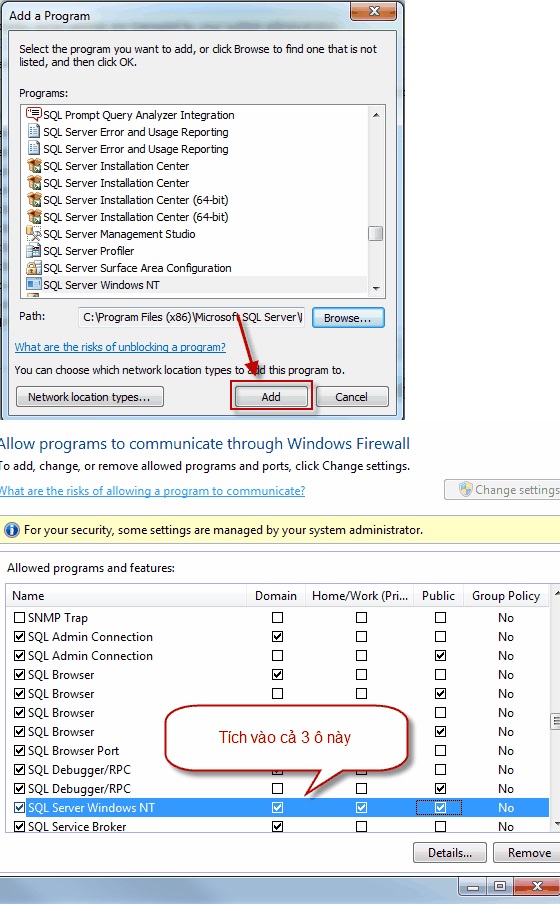Click the Add button
Viewport: 560px width, 904px height.
271,397
